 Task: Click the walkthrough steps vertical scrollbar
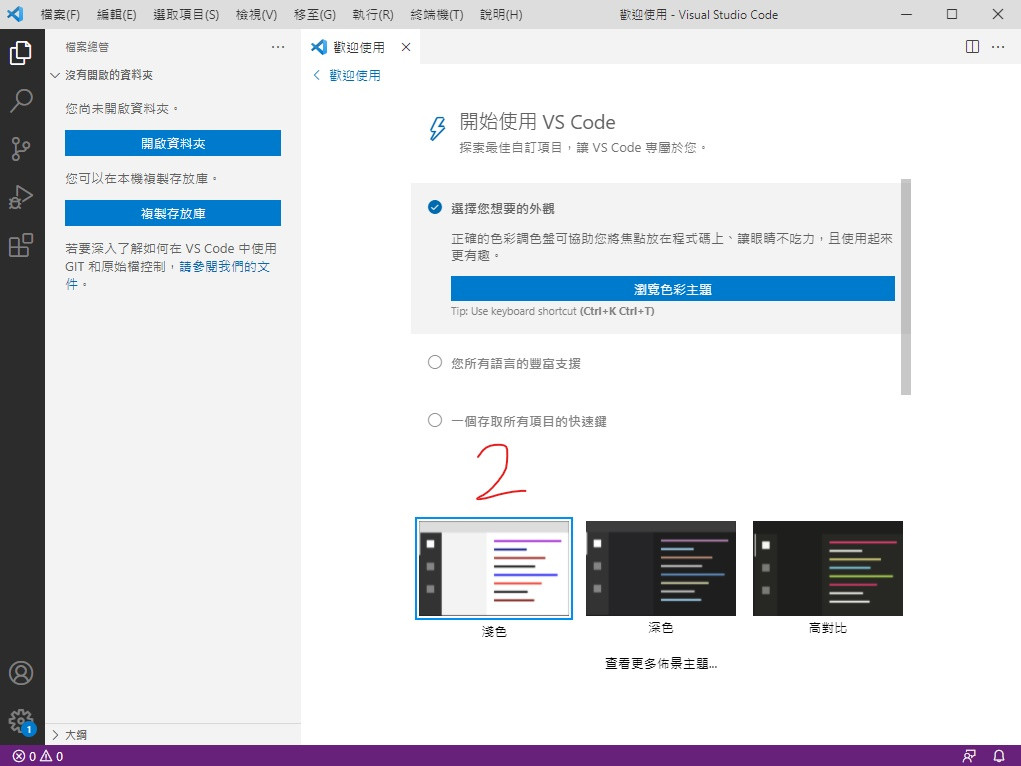point(906,287)
